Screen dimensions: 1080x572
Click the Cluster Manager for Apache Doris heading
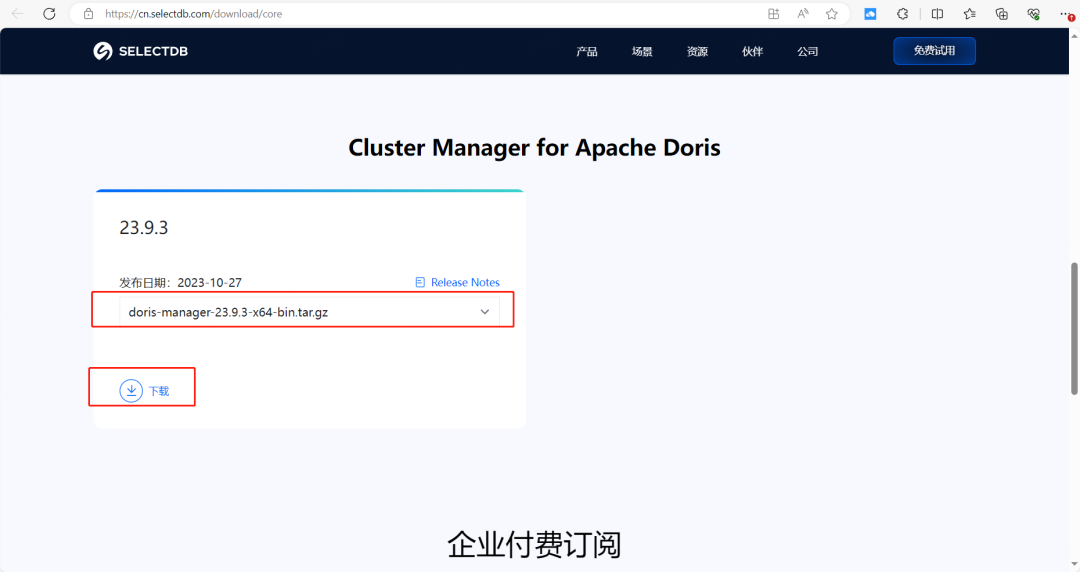tap(534, 147)
